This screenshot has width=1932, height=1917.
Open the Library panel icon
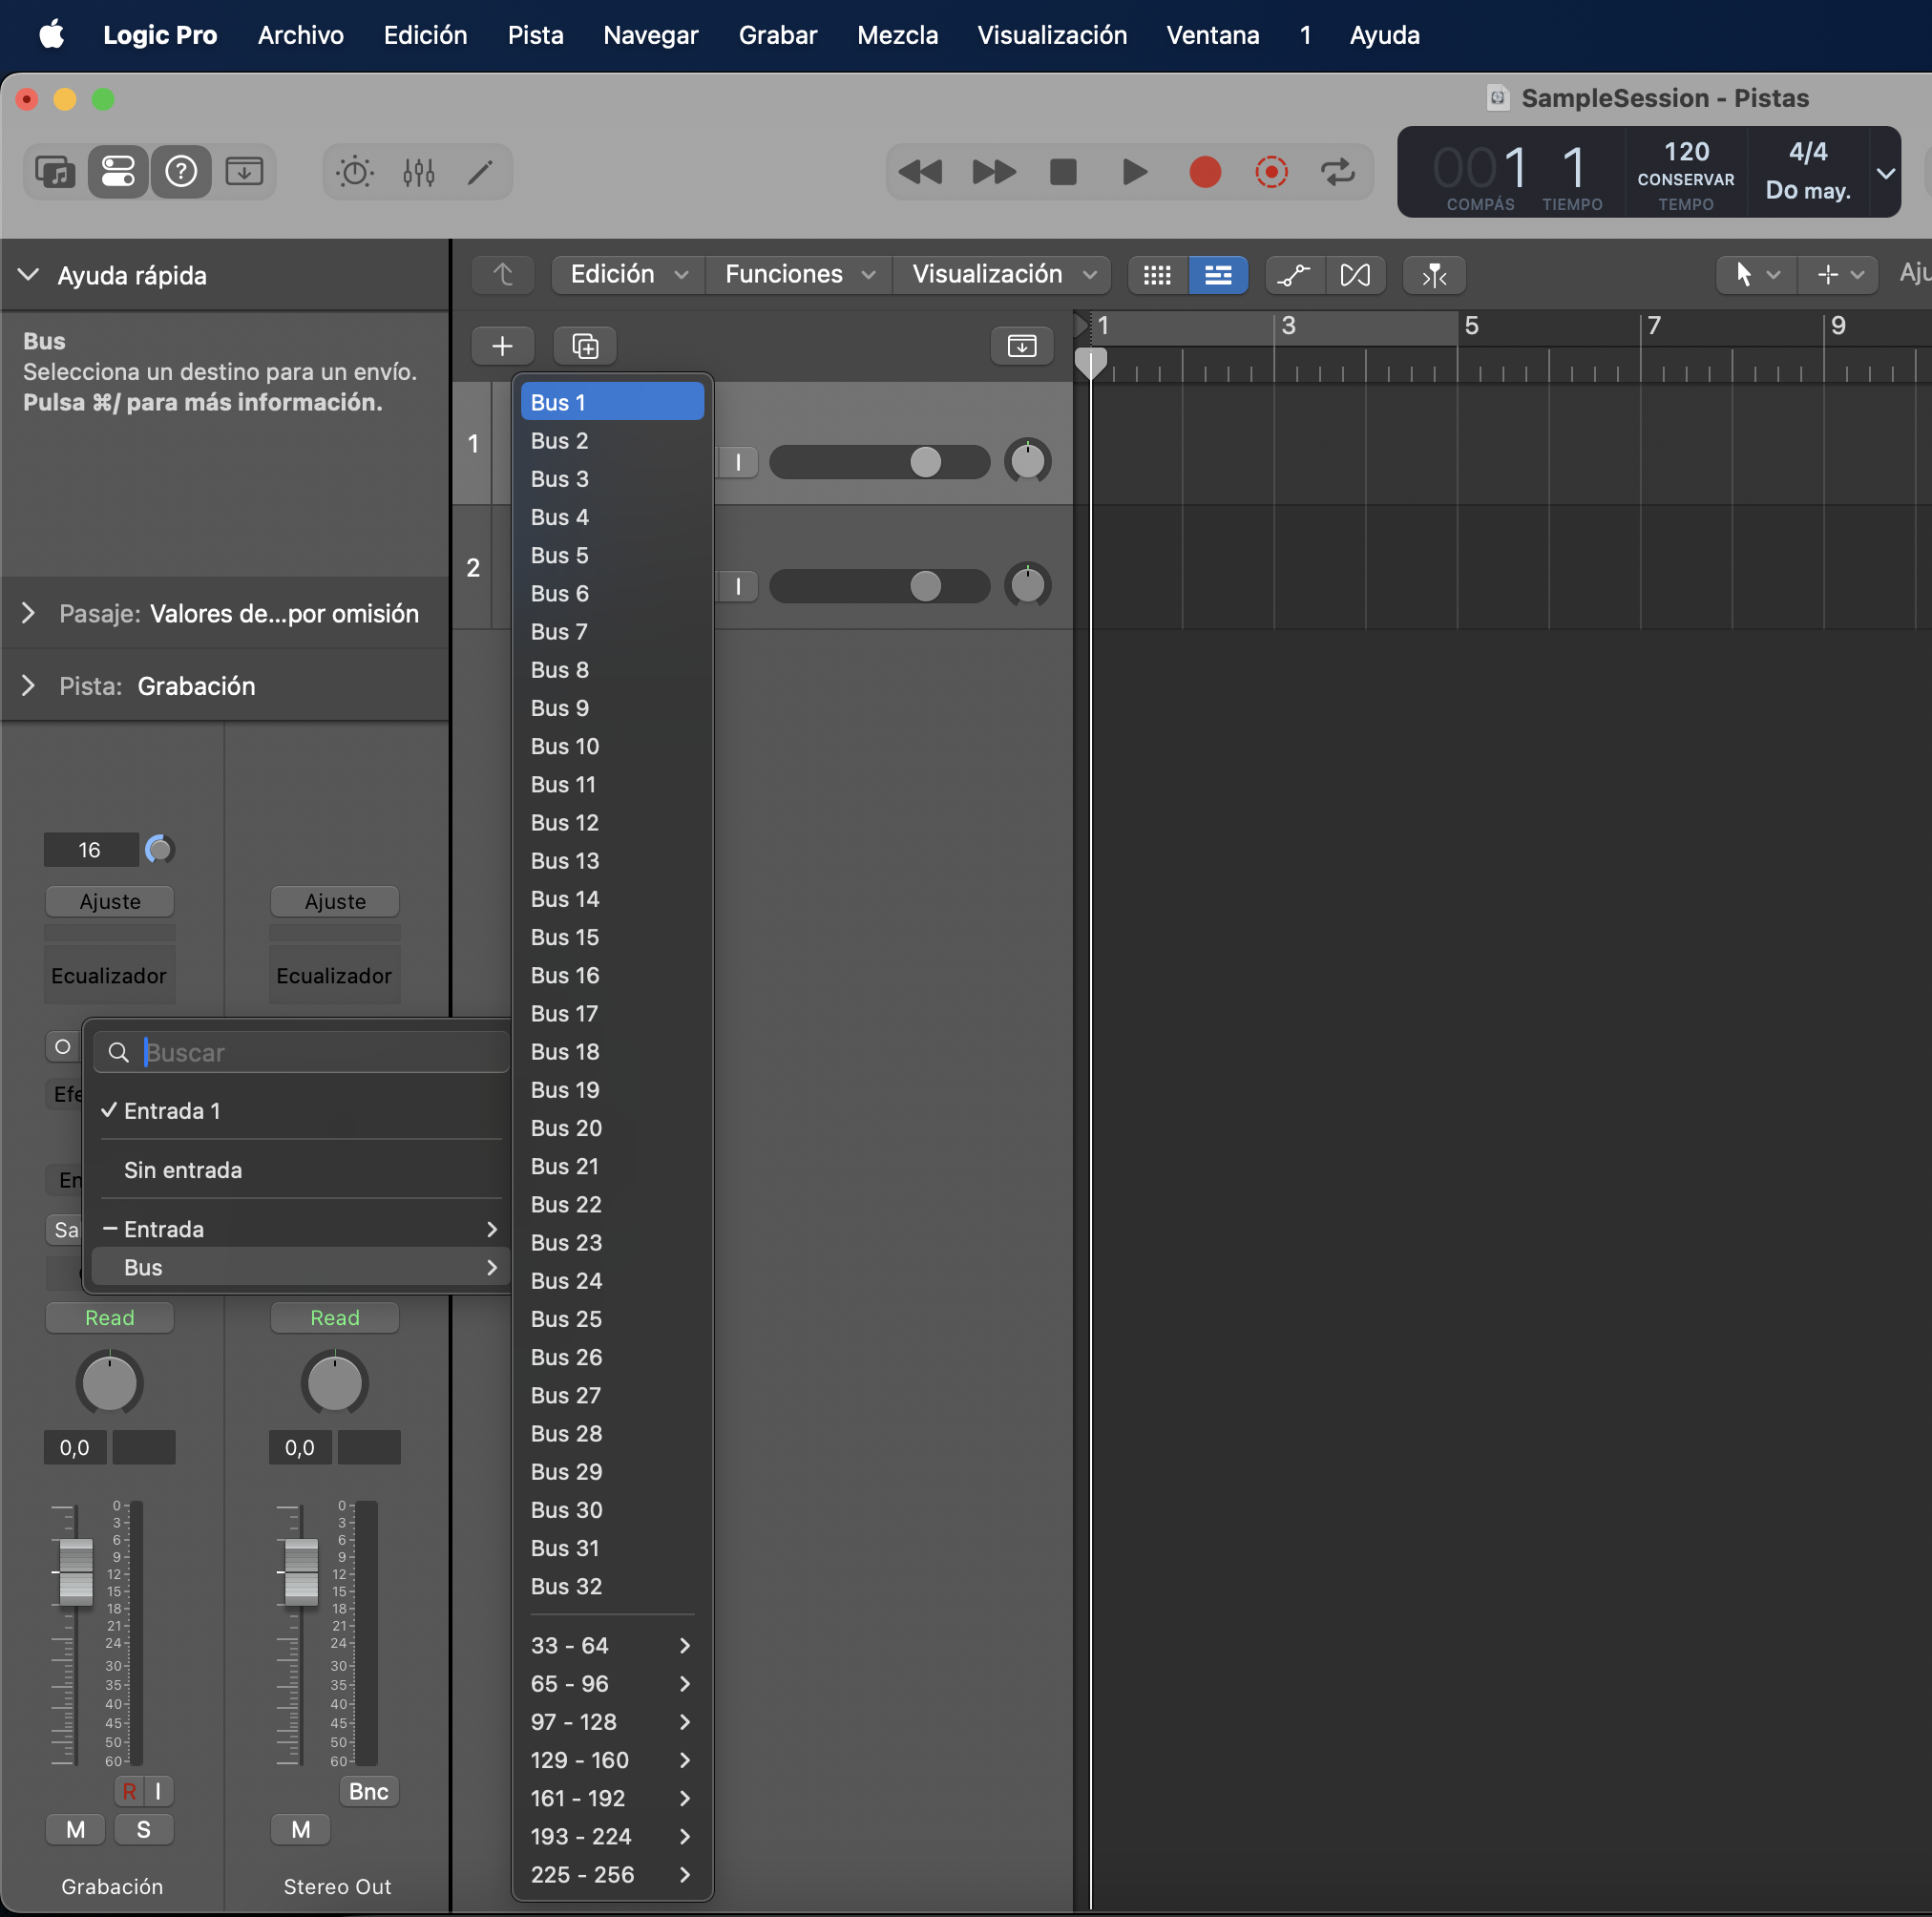(x=55, y=172)
